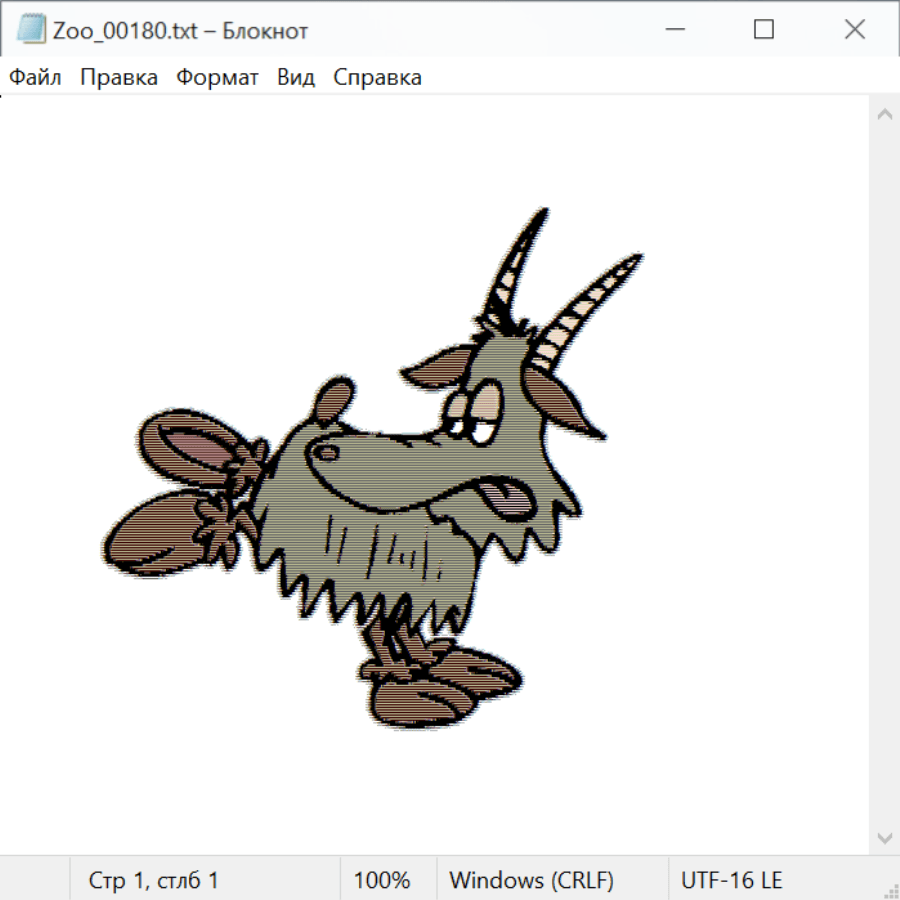Click the Notepad icon in the title bar
900x900 pixels.
(32, 30)
